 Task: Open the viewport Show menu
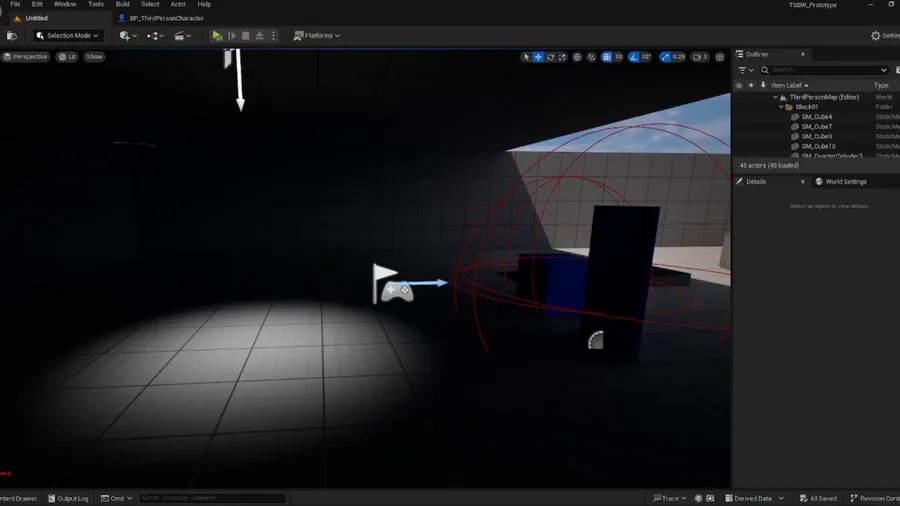coord(94,57)
